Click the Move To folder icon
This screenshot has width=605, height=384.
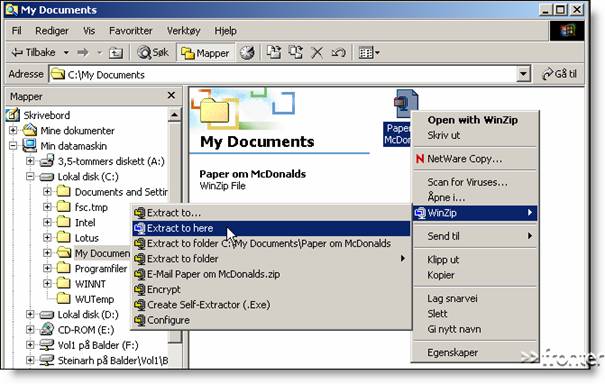coord(274,52)
